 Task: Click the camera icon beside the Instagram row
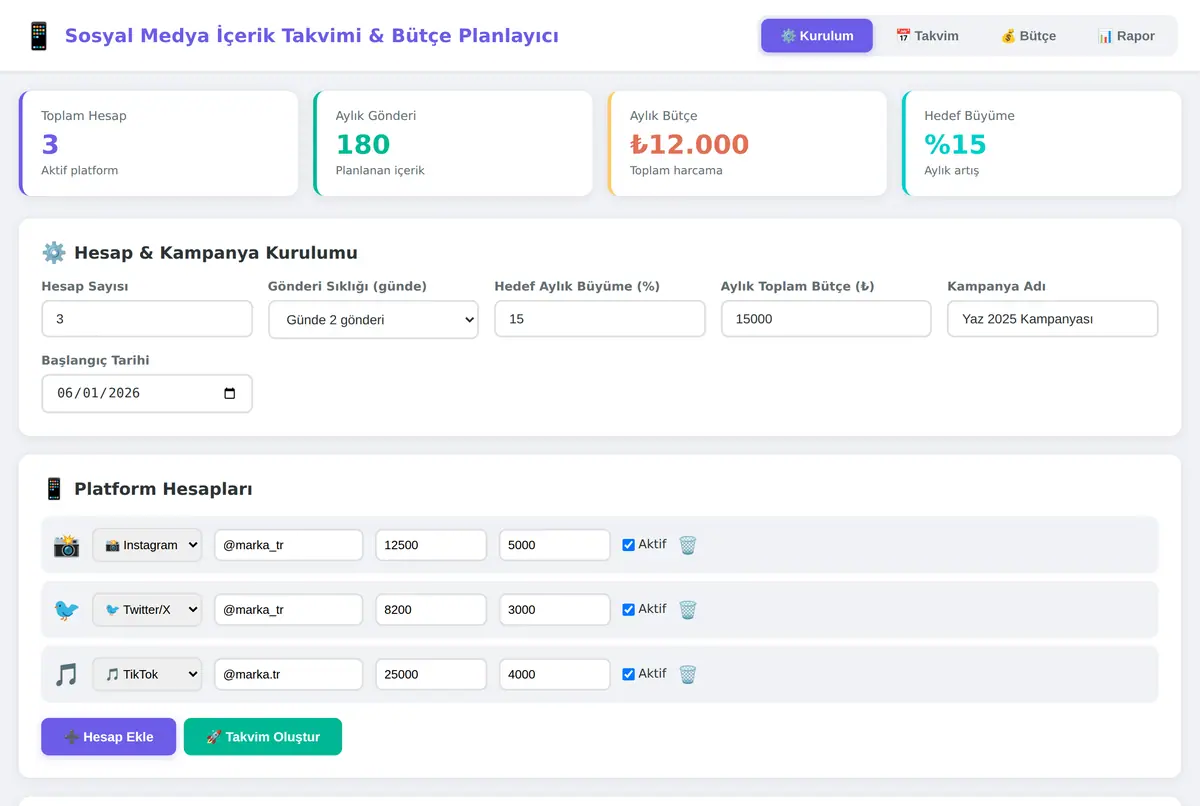point(66,545)
